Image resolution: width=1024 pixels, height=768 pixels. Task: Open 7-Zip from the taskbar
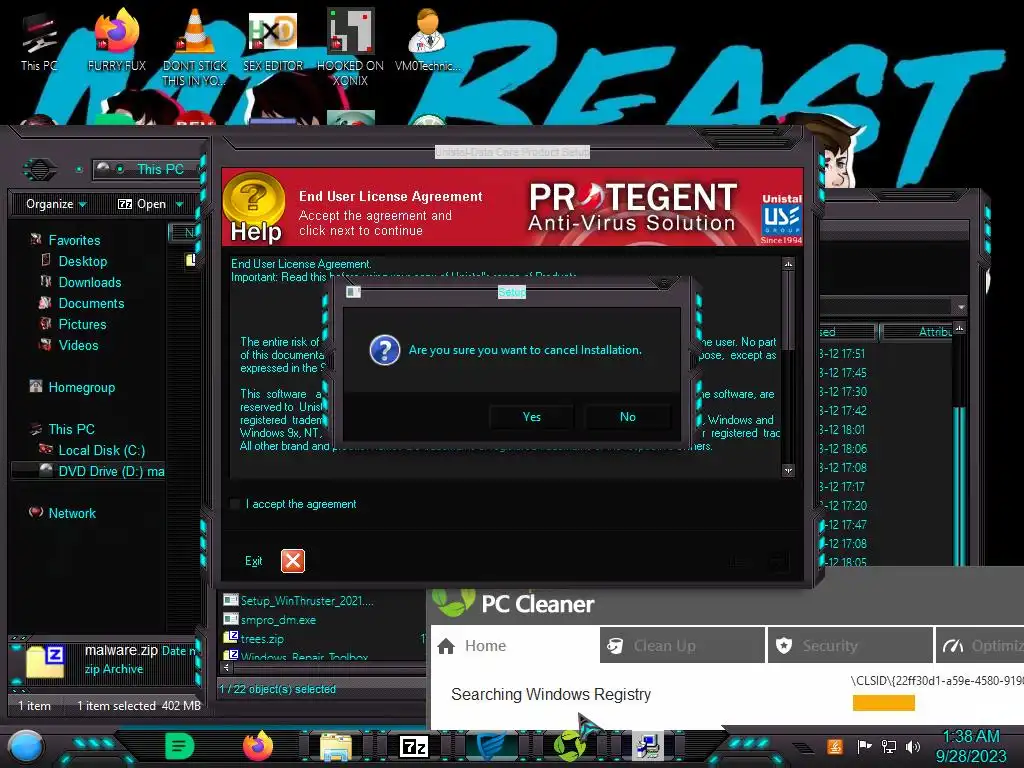click(x=413, y=746)
